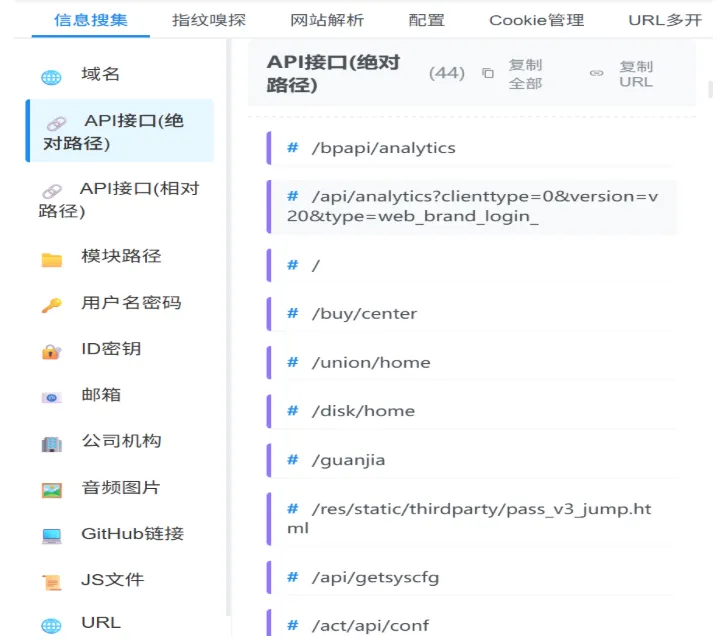Click the # link of /act/api/conf
Viewport: 725px width, 643px height.
point(293,625)
